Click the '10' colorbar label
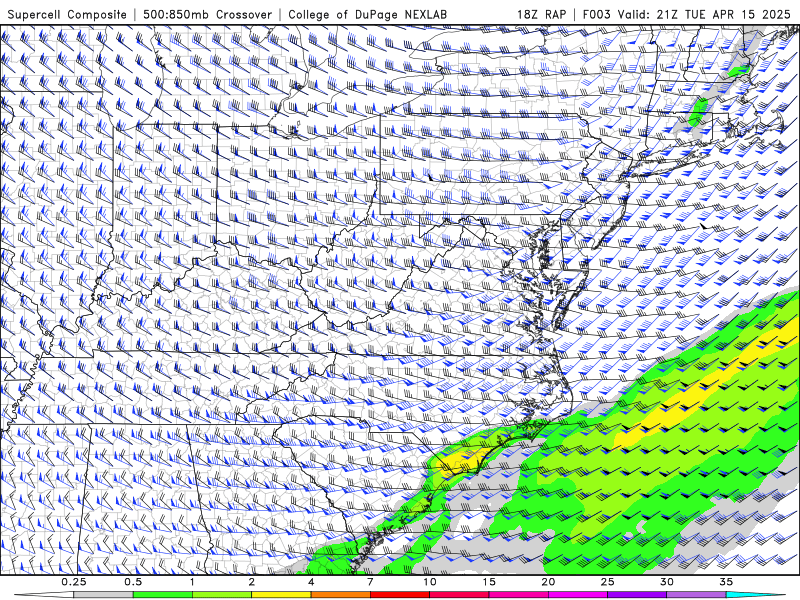The width and height of the screenshot is (800, 600). (430, 582)
